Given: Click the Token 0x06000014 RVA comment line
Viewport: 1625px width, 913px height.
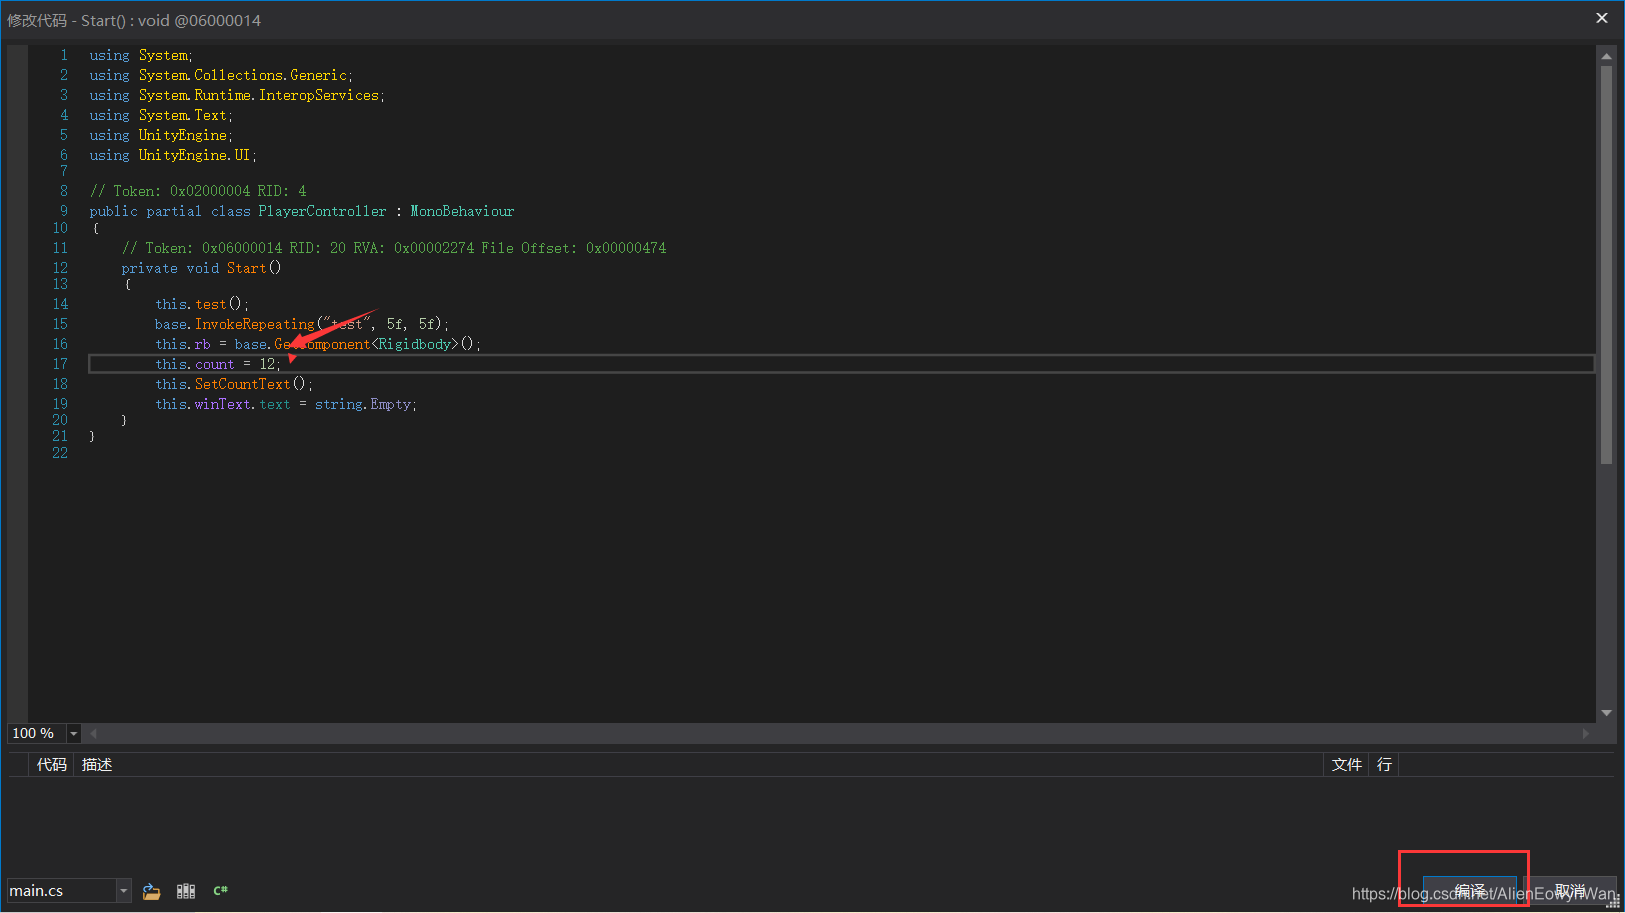Looking at the screenshot, I should point(394,248).
